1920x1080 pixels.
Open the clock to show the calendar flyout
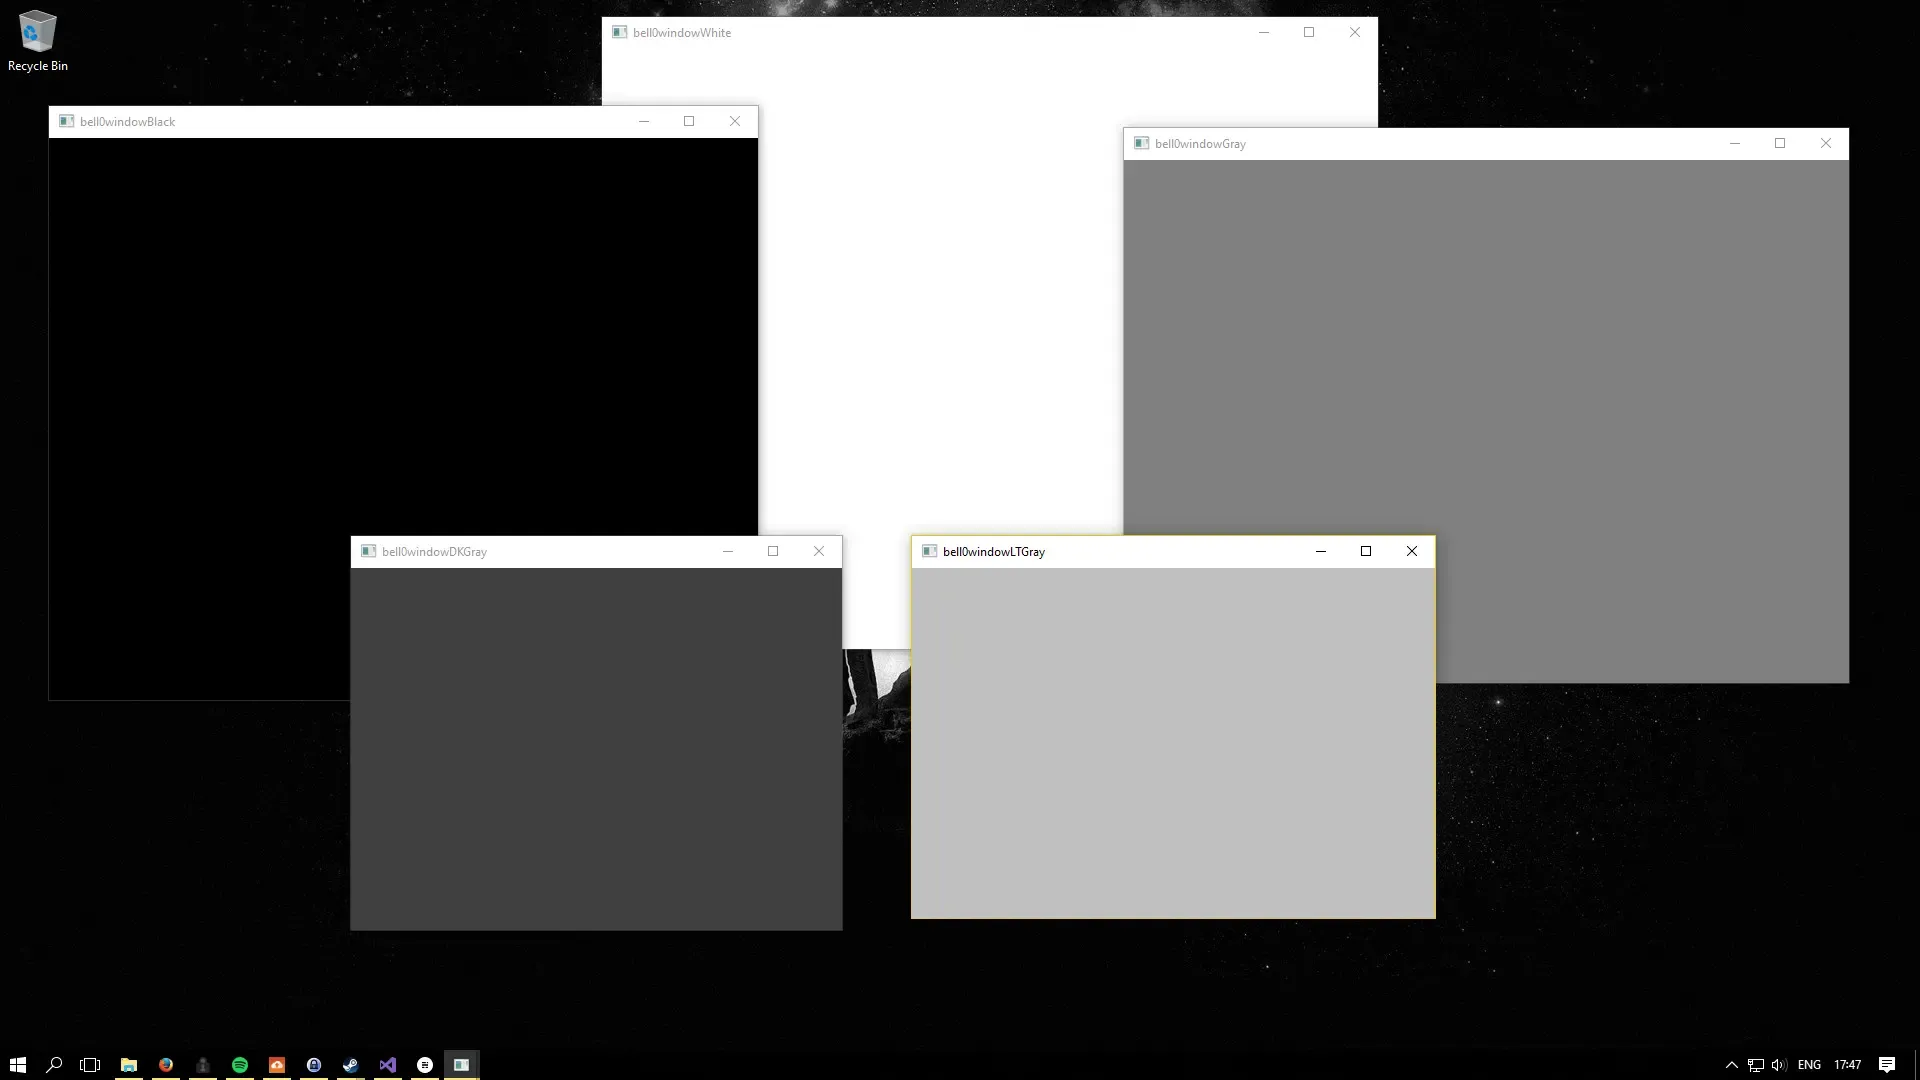click(1848, 1064)
